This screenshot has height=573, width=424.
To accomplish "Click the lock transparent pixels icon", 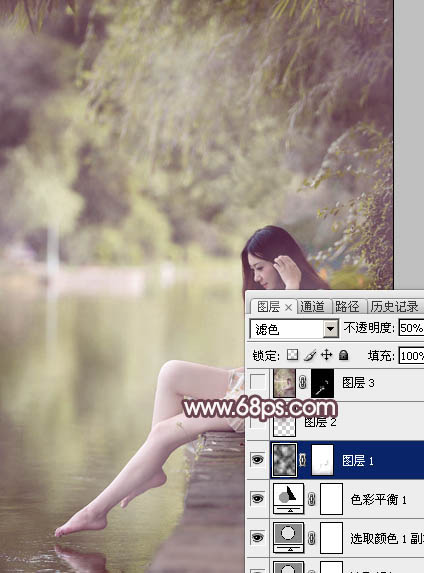I will pyautogui.click(x=292, y=355).
